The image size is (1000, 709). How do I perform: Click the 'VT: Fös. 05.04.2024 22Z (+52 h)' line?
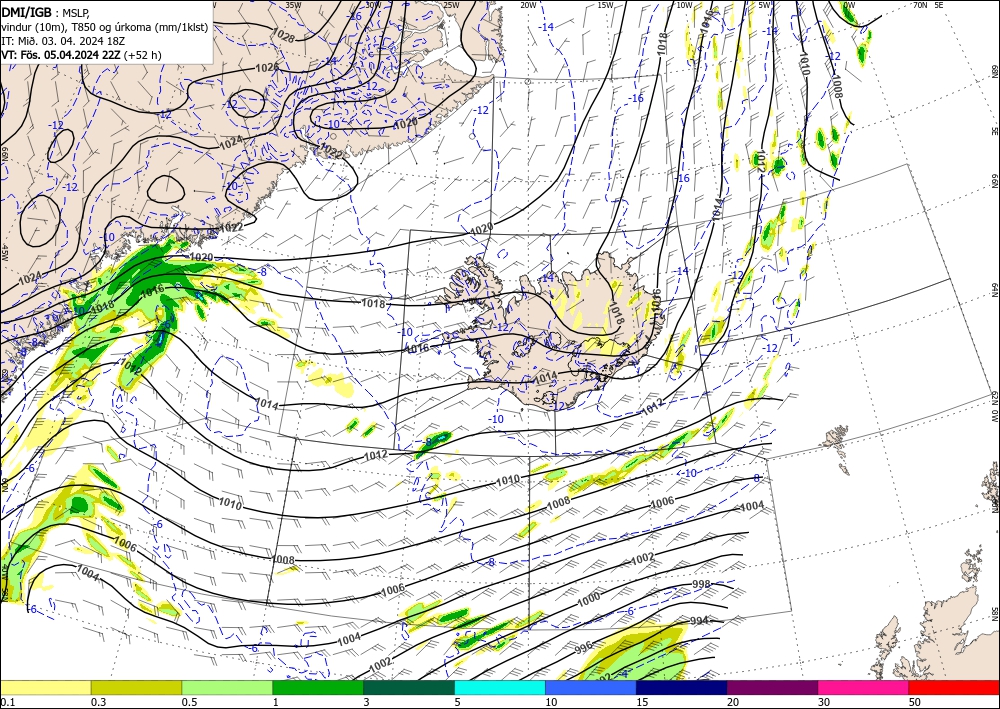coord(81,55)
